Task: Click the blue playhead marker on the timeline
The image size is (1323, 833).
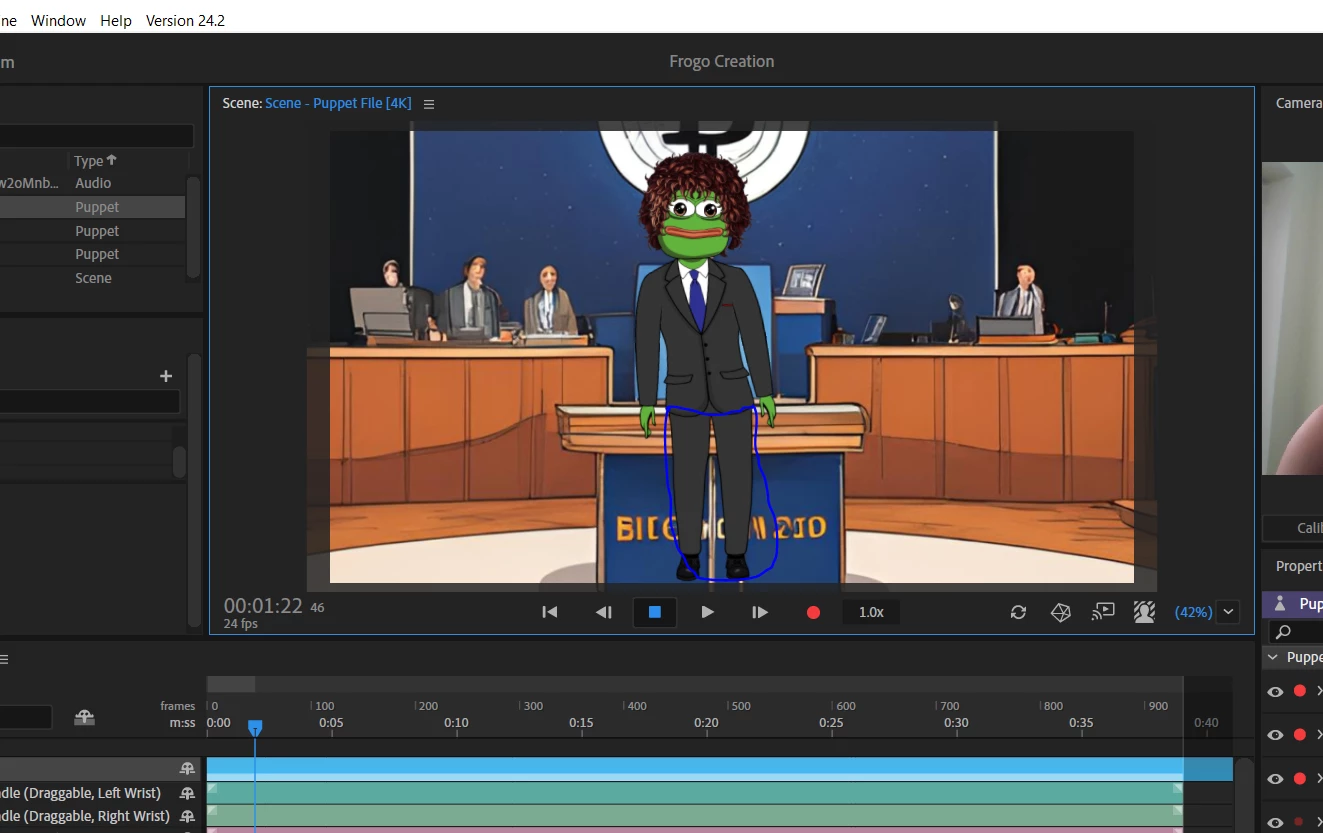Action: [255, 727]
